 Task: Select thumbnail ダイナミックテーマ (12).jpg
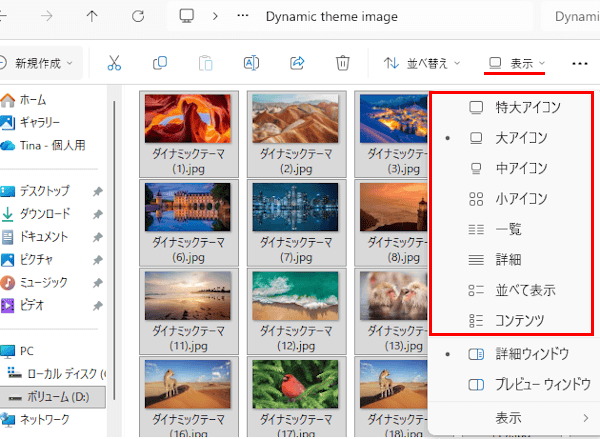click(296, 311)
